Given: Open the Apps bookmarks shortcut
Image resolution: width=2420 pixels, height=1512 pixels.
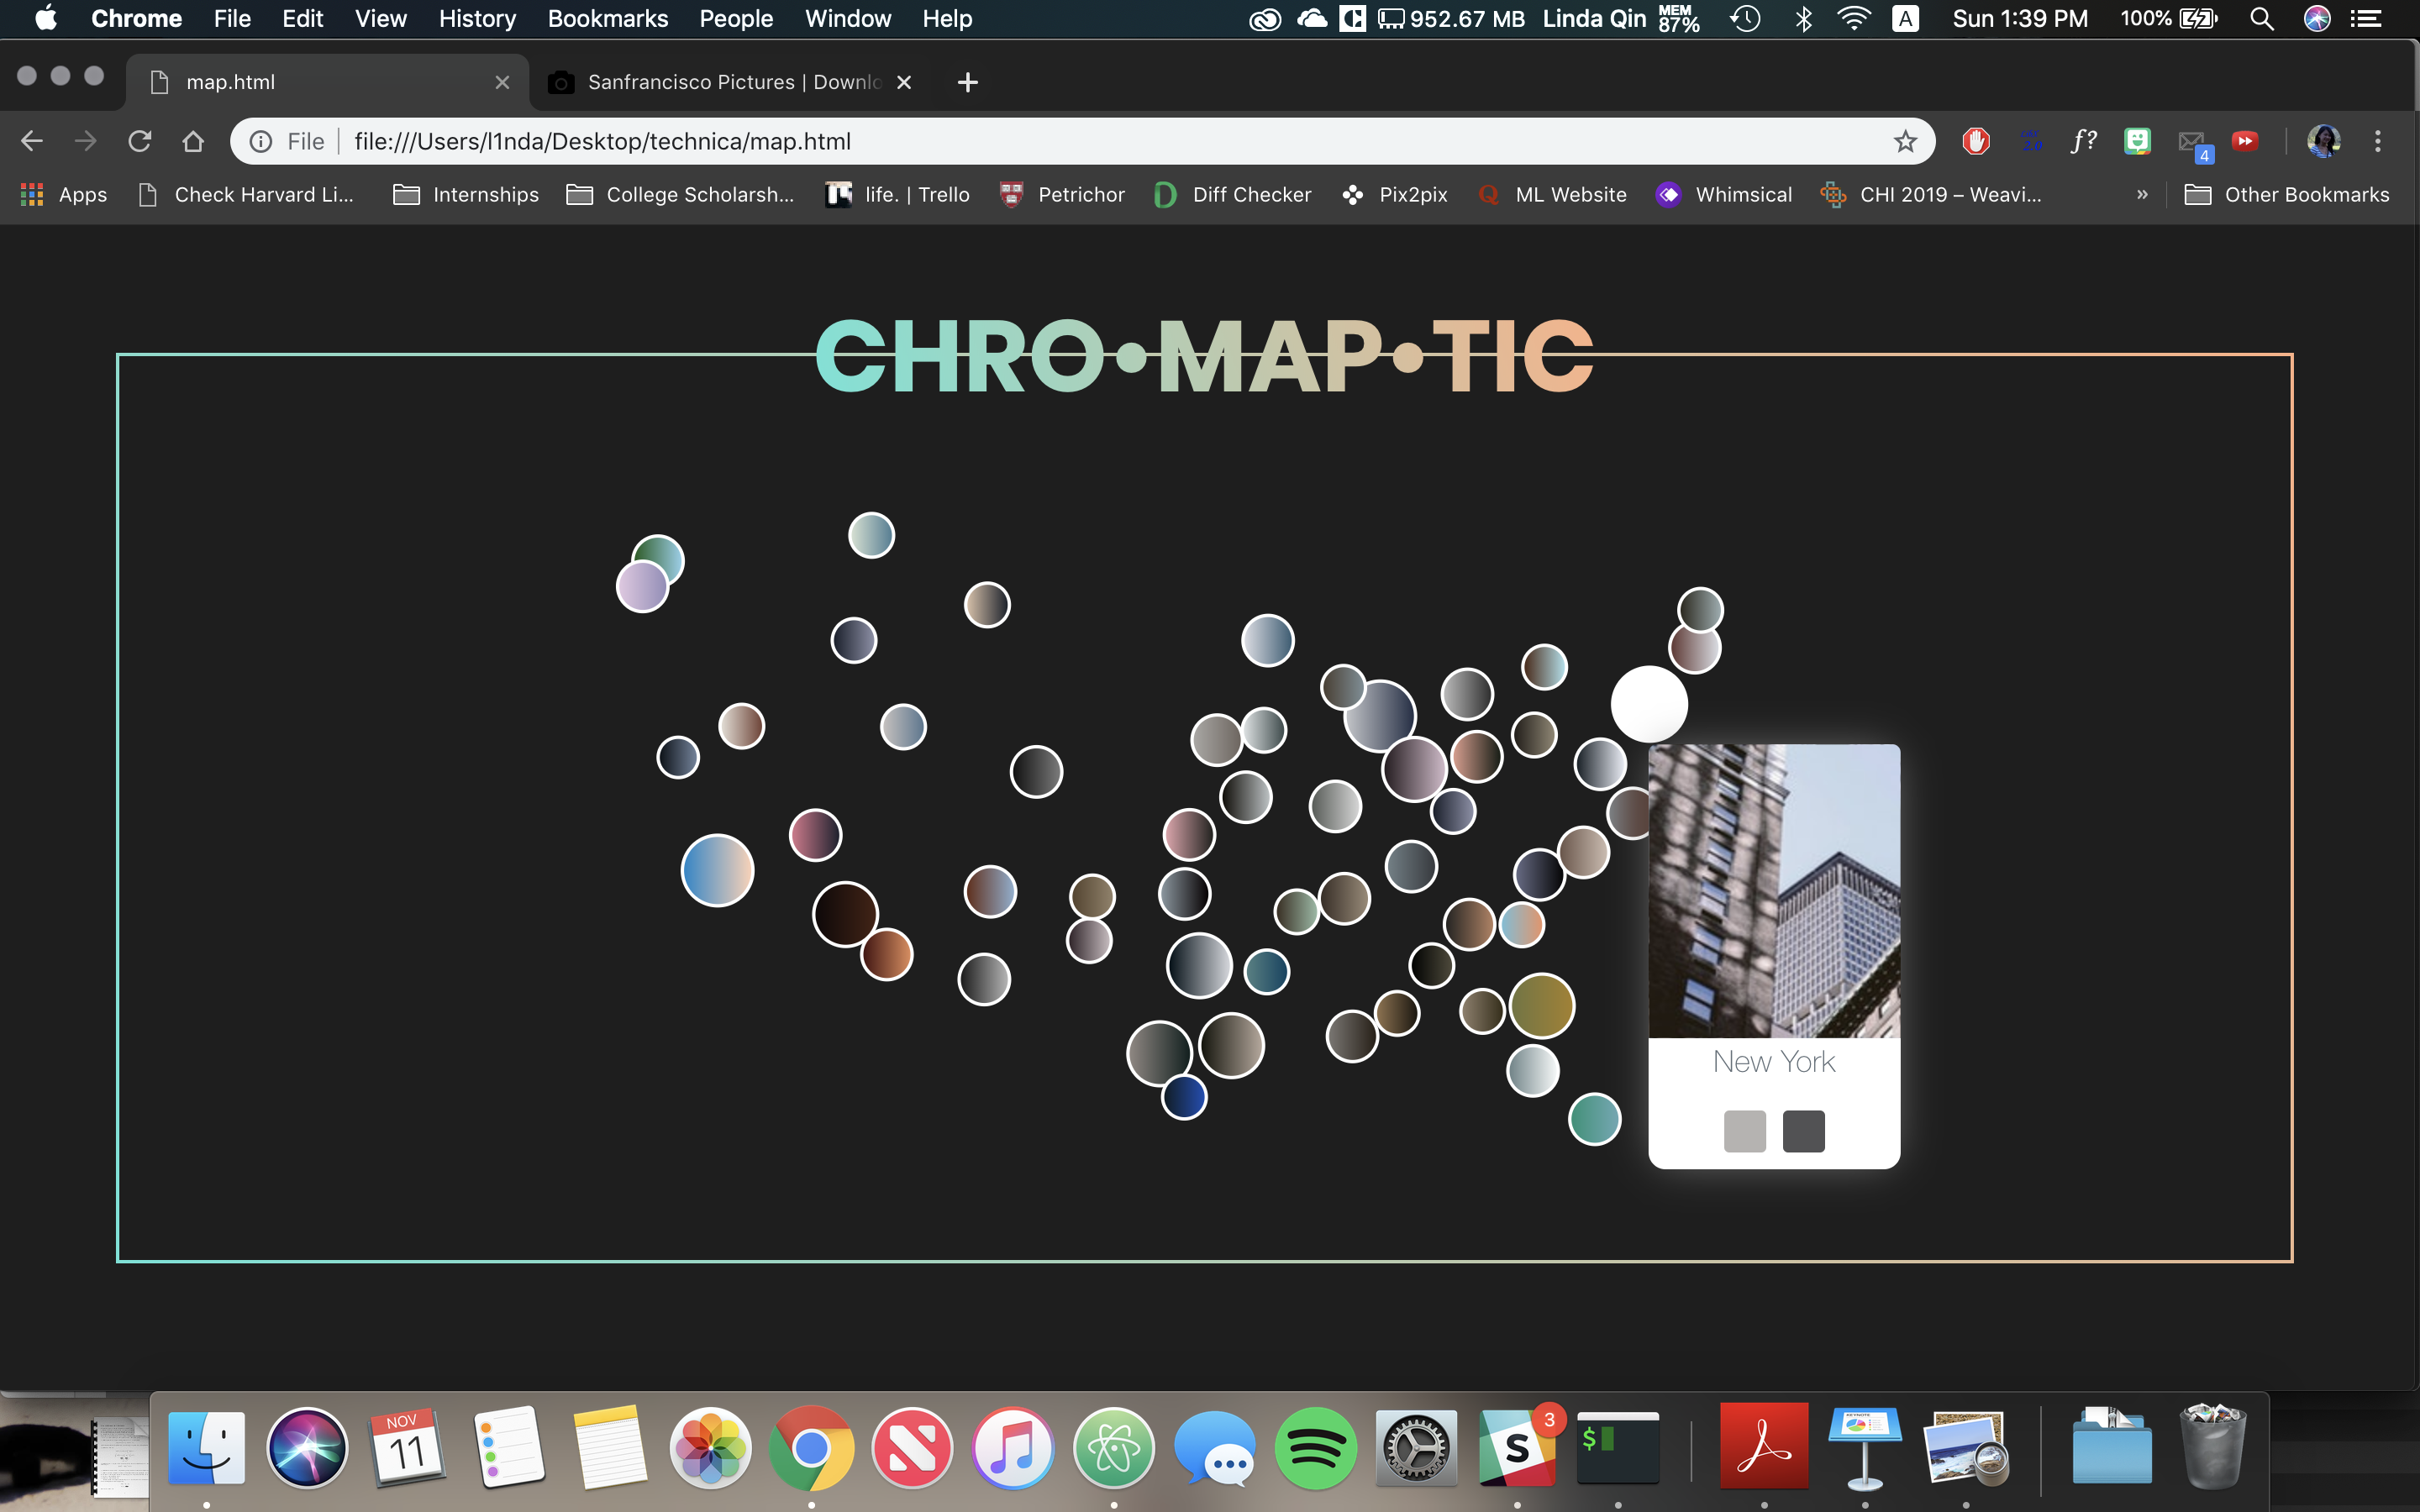Looking at the screenshot, I should click(64, 194).
